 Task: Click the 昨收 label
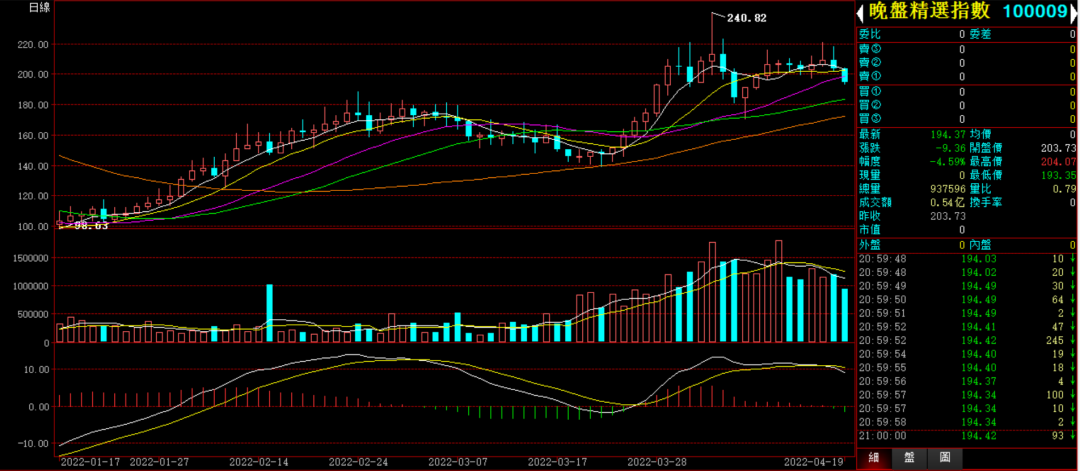pyautogui.click(x=869, y=216)
